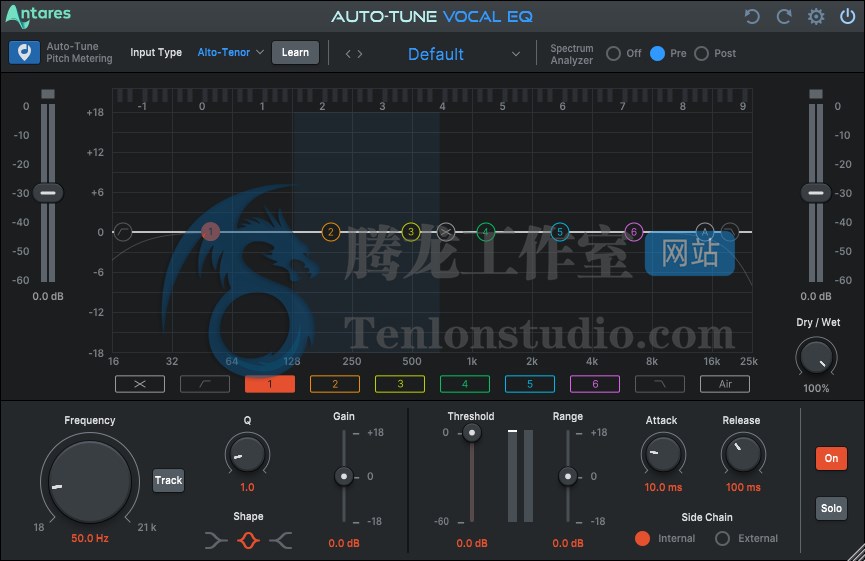
Task: Select the low-pass filter node on graph
Action: [729, 231]
